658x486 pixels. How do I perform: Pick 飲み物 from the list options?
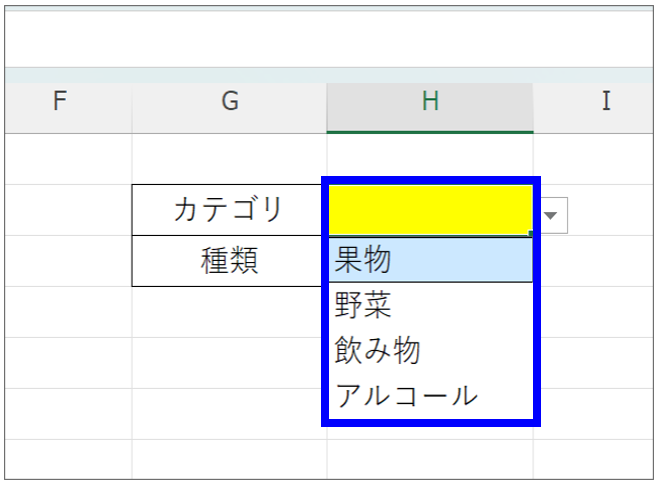[430, 350]
